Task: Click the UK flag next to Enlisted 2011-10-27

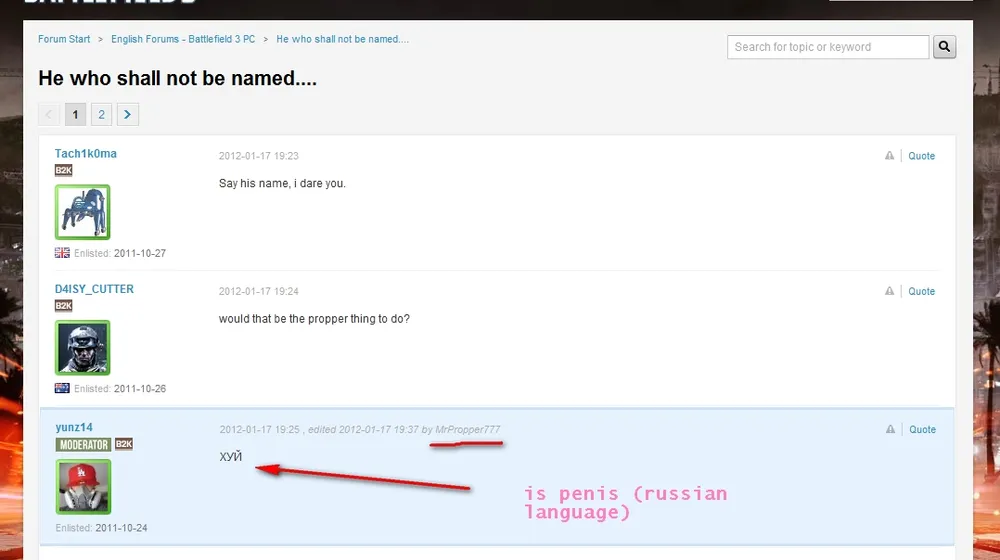Action: 62,253
